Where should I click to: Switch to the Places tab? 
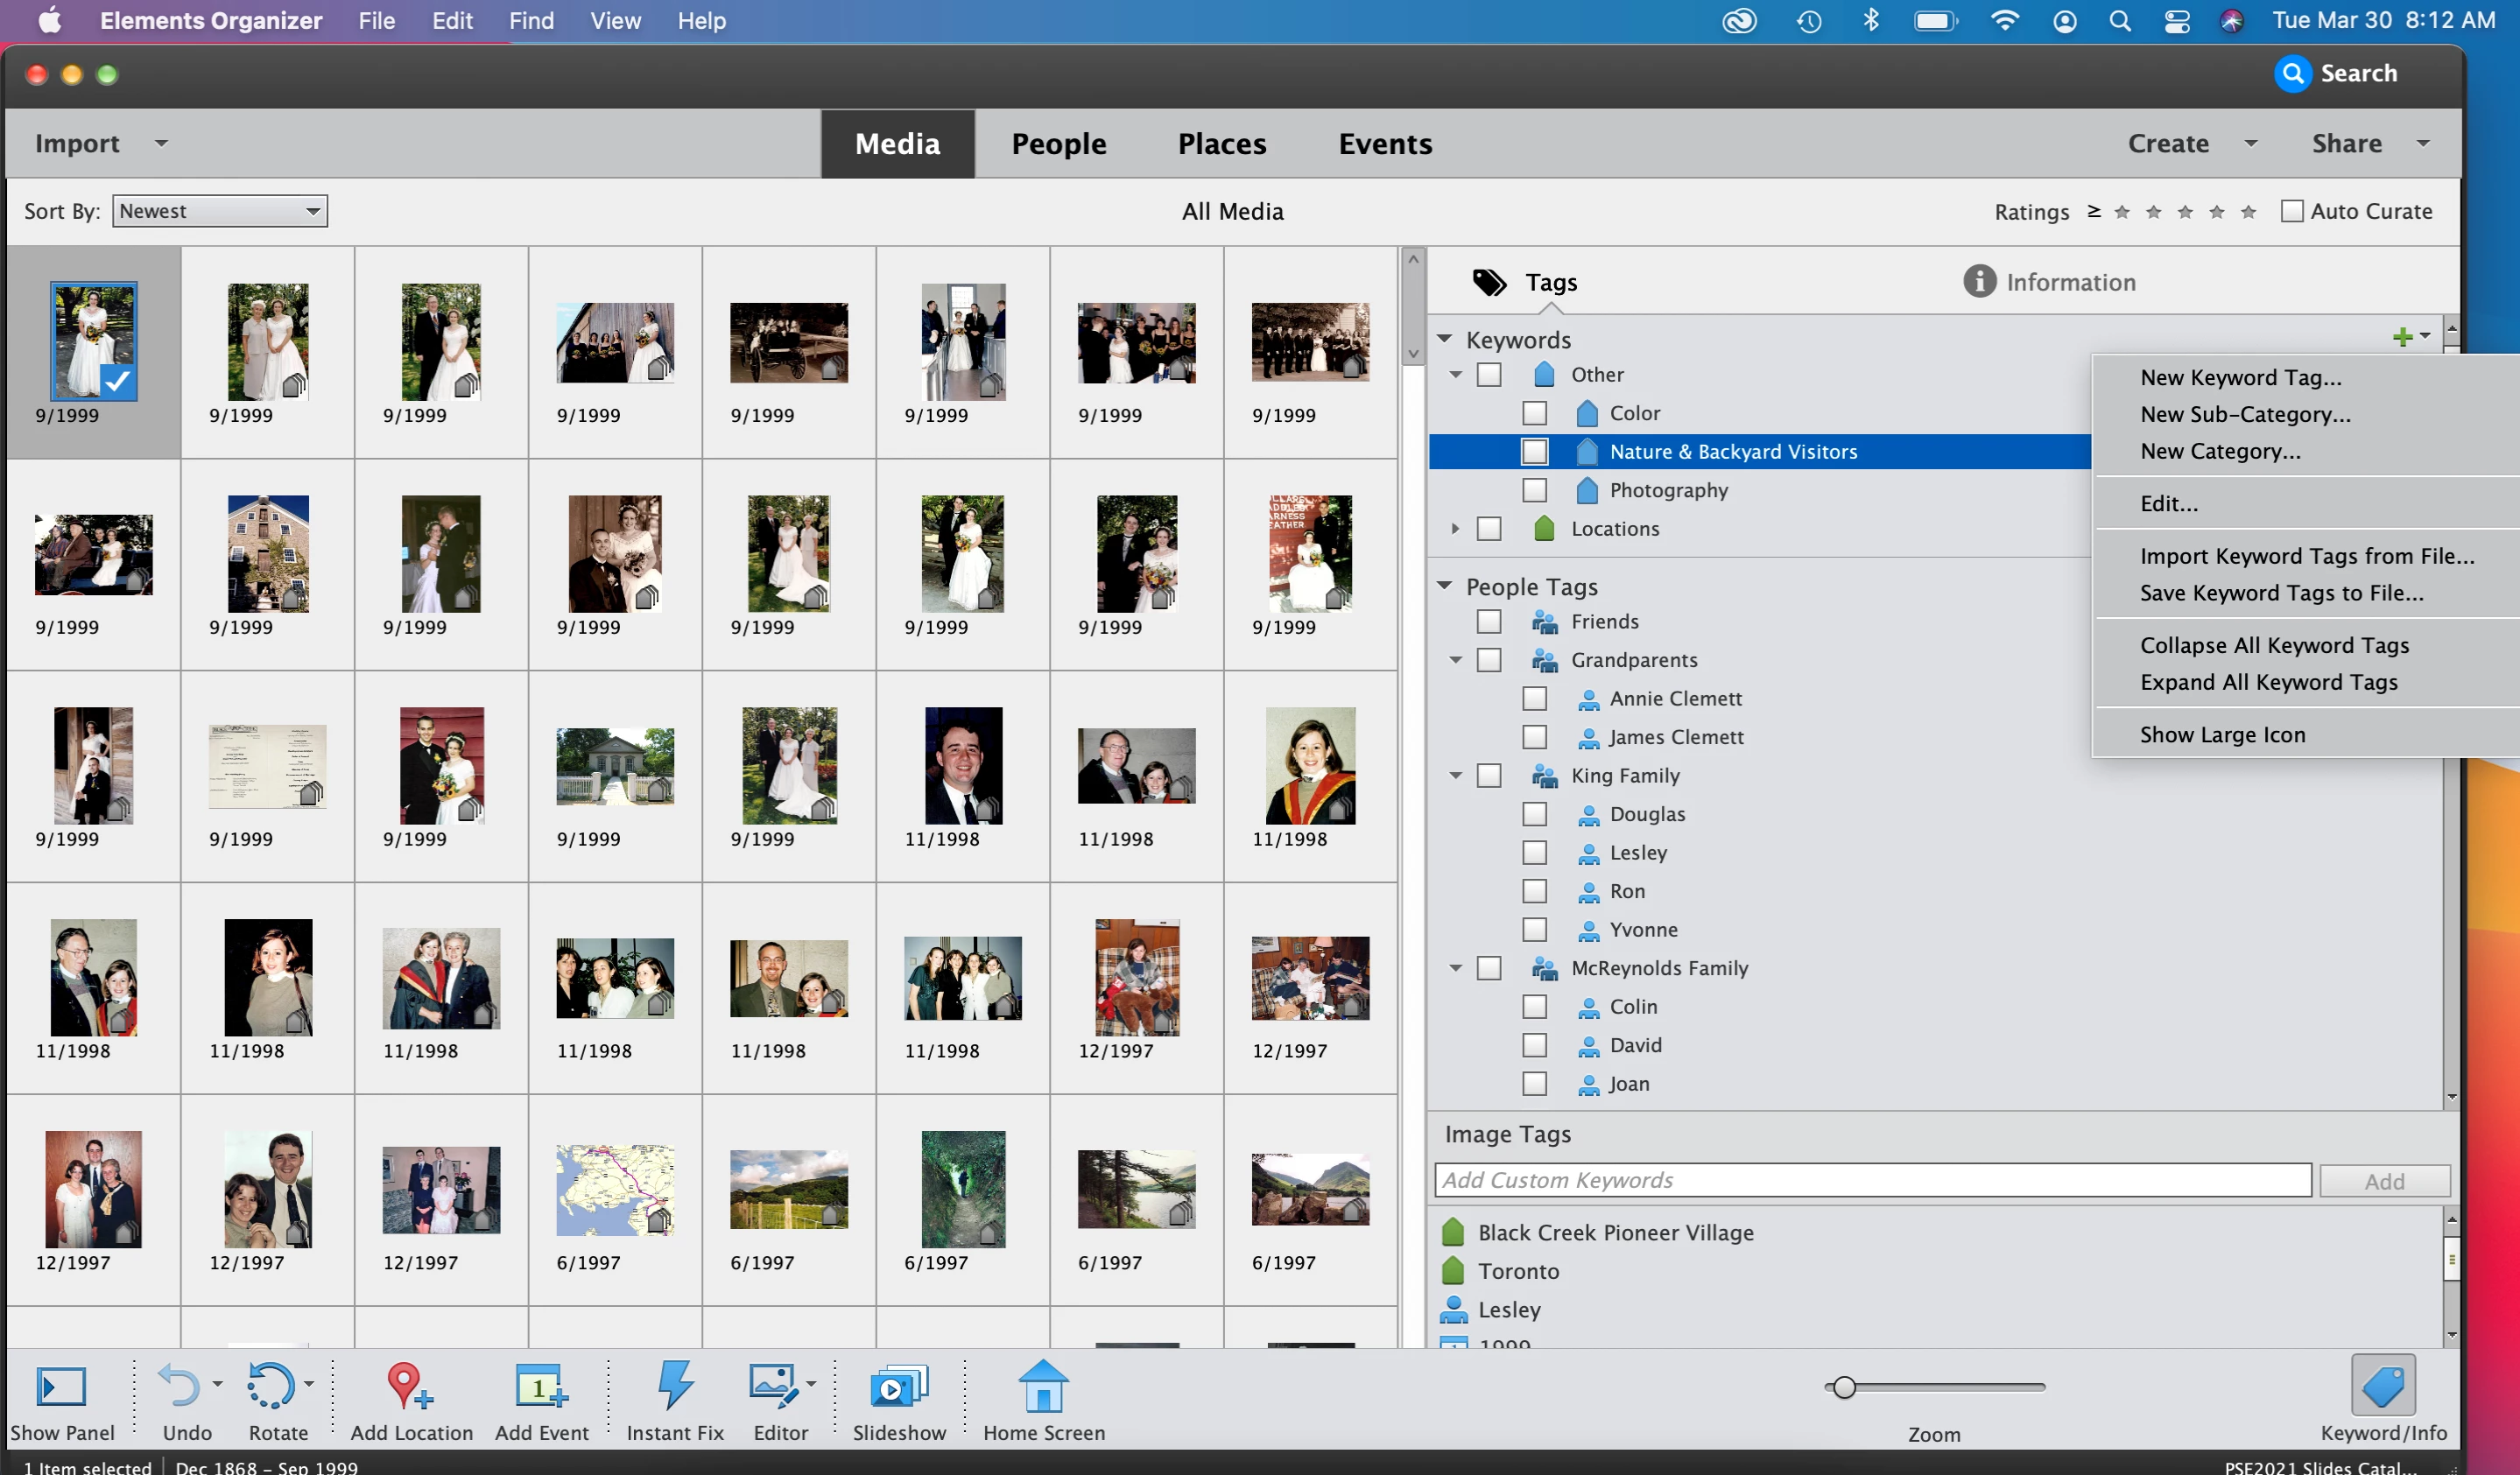1221,144
